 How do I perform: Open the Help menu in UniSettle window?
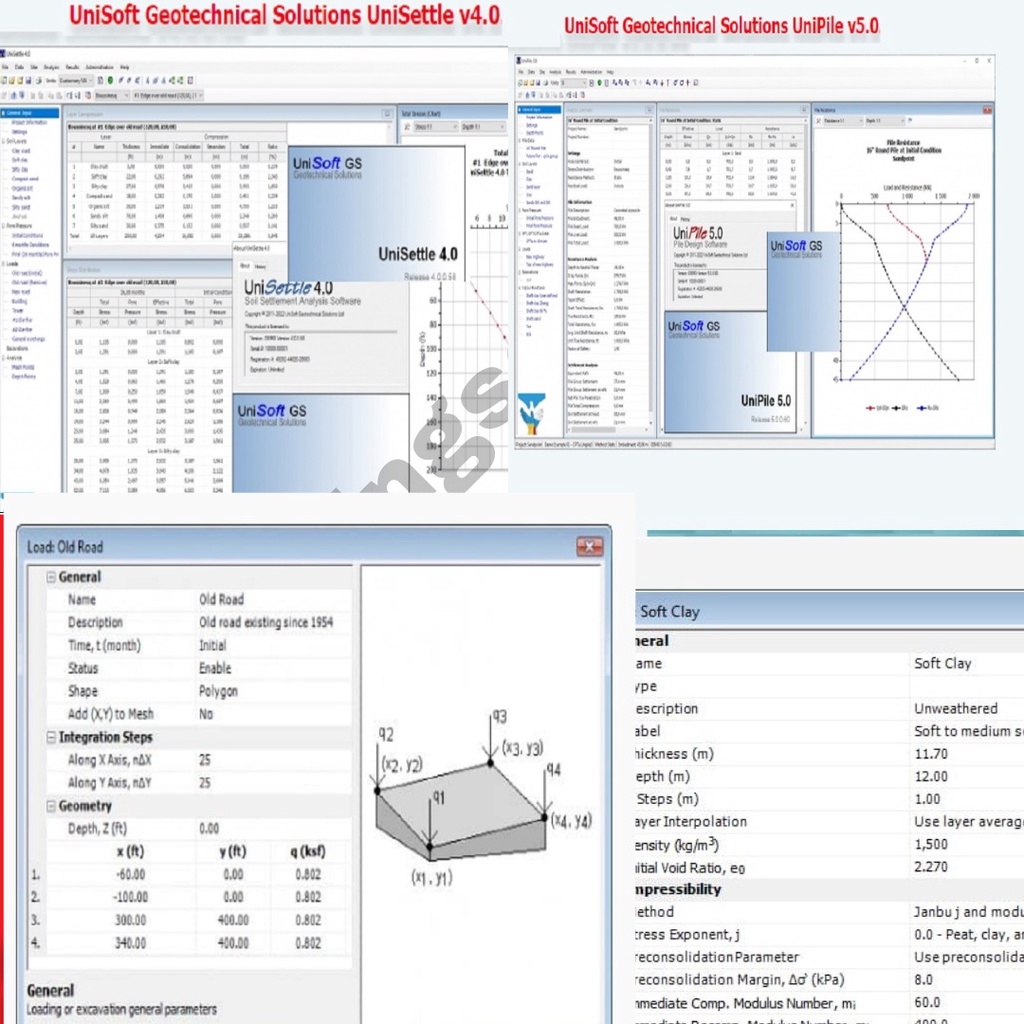[124, 67]
